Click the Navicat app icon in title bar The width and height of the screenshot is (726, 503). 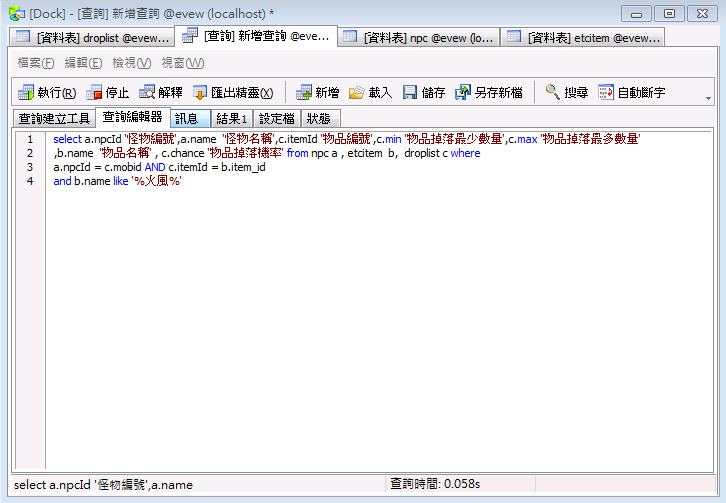(17, 13)
